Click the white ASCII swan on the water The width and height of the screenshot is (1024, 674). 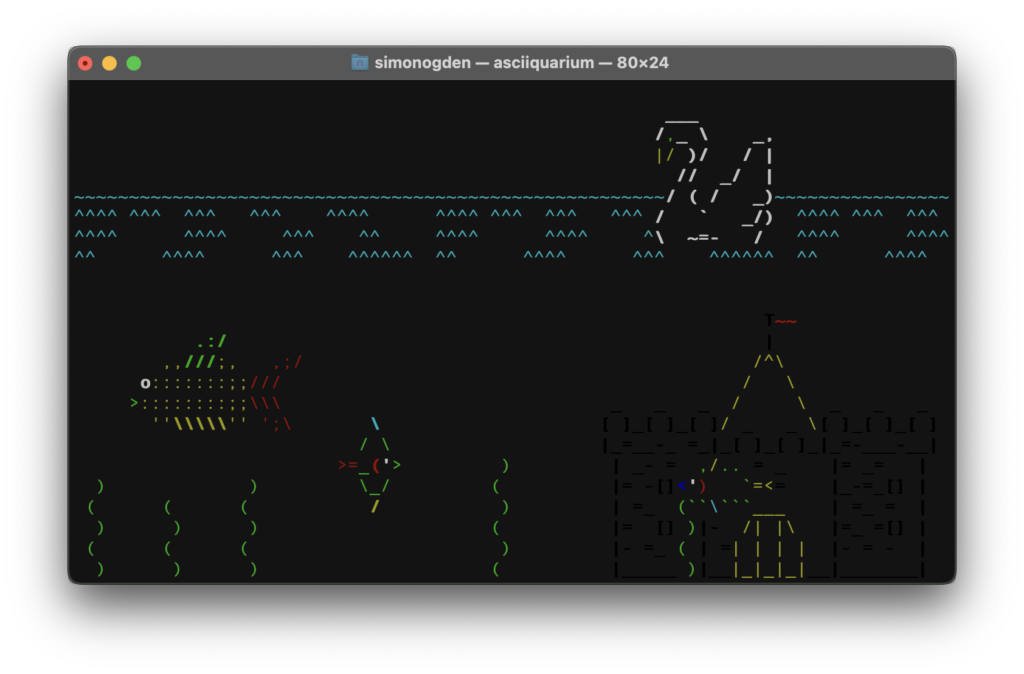[x=712, y=182]
